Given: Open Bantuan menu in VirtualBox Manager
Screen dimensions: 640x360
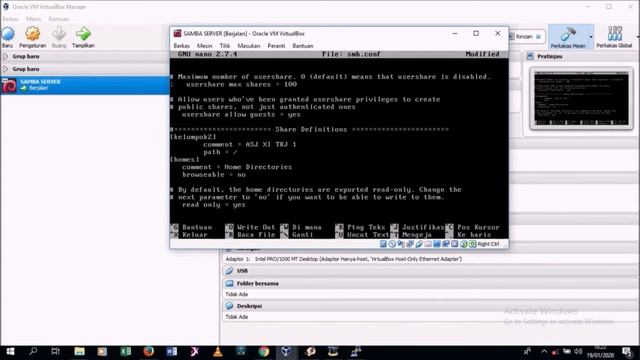Looking at the screenshot, I should 59,19.
